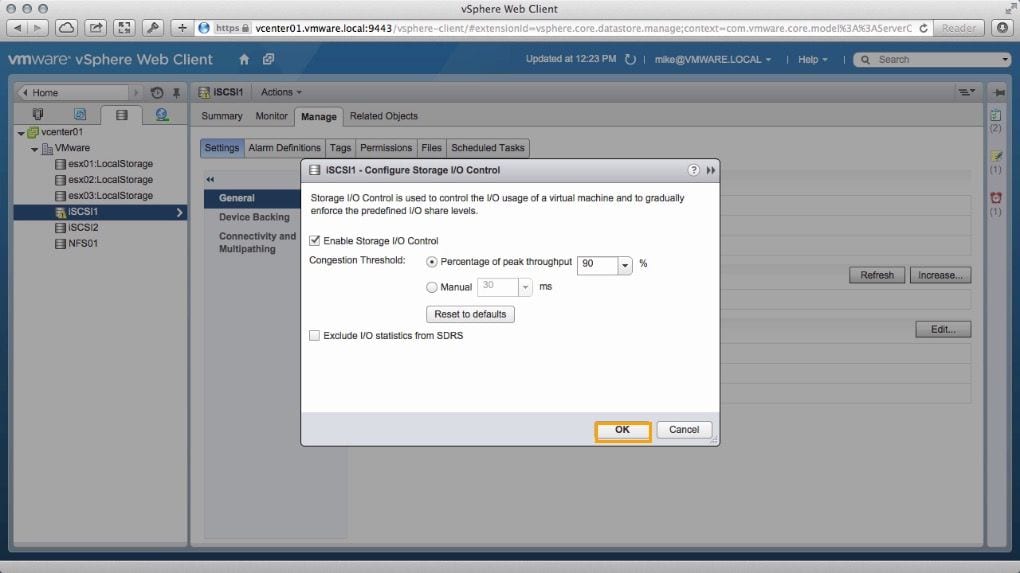1020x573 pixels.
Task: Select Percentage of peak throughput option
Action: click(x=432, y=262)
